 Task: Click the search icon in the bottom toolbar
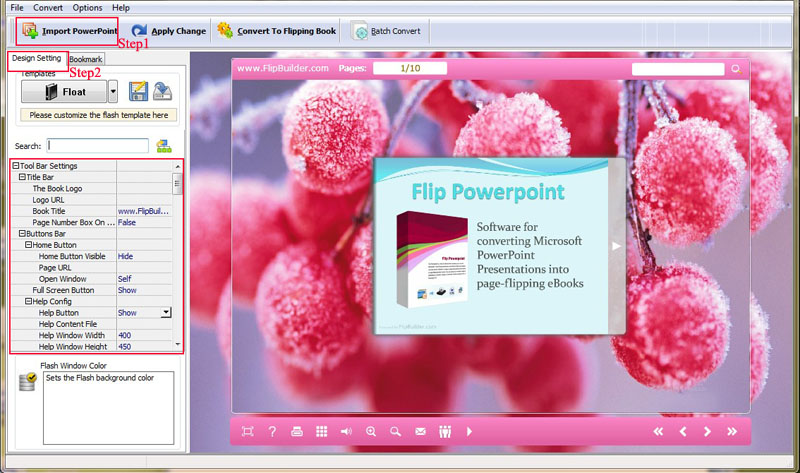pyautogui.click(x=395, y=432)
